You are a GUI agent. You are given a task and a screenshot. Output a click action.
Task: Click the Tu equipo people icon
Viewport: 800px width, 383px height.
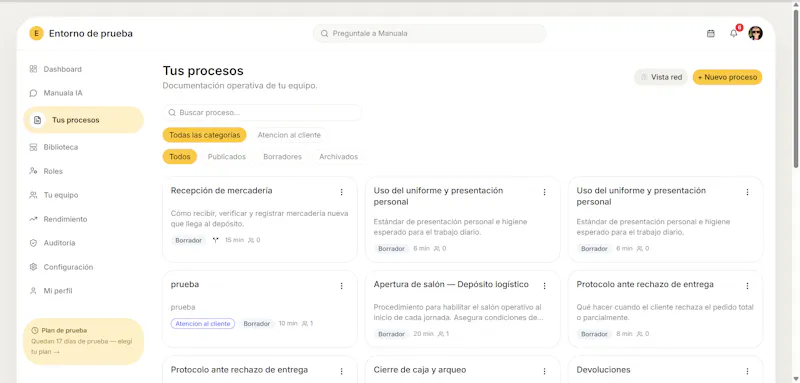[33, 195]
